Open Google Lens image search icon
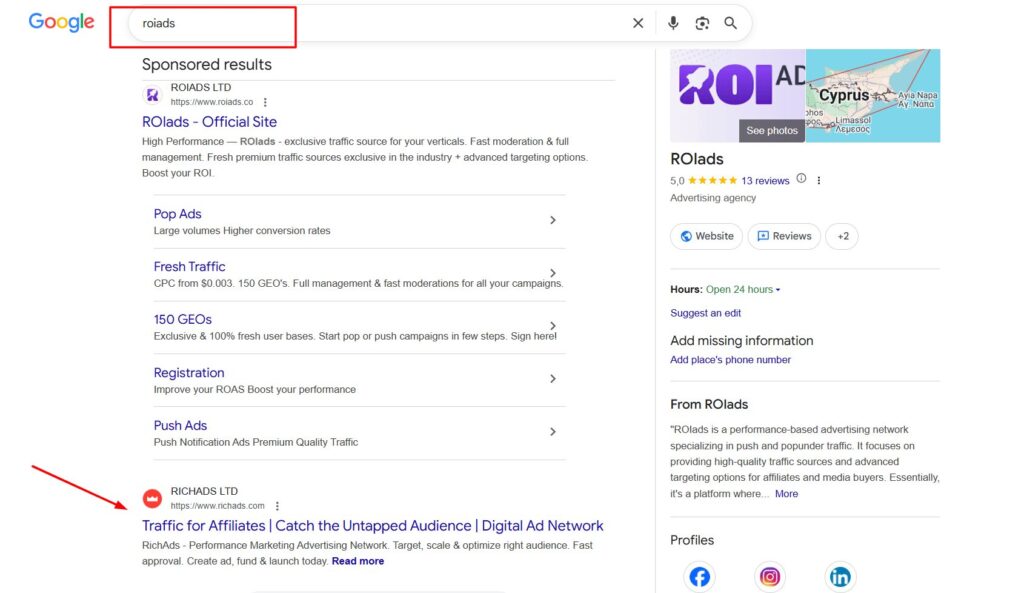 click(x=702, y=24)
